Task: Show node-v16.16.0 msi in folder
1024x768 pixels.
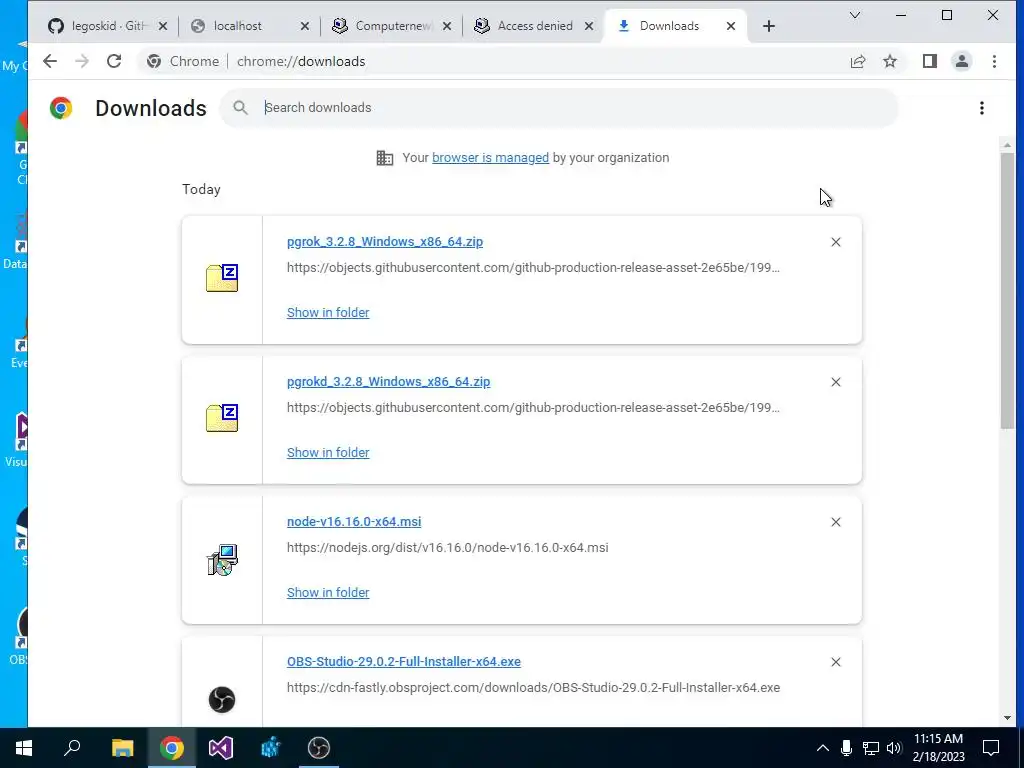Action: point(328,592)
